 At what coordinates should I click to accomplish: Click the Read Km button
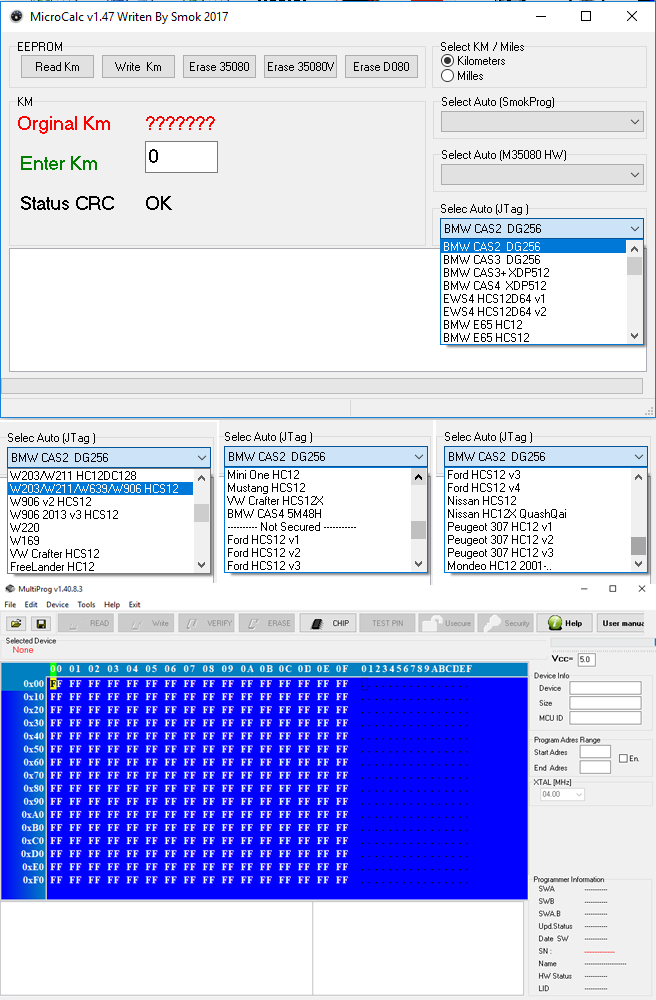click(57, 67)
